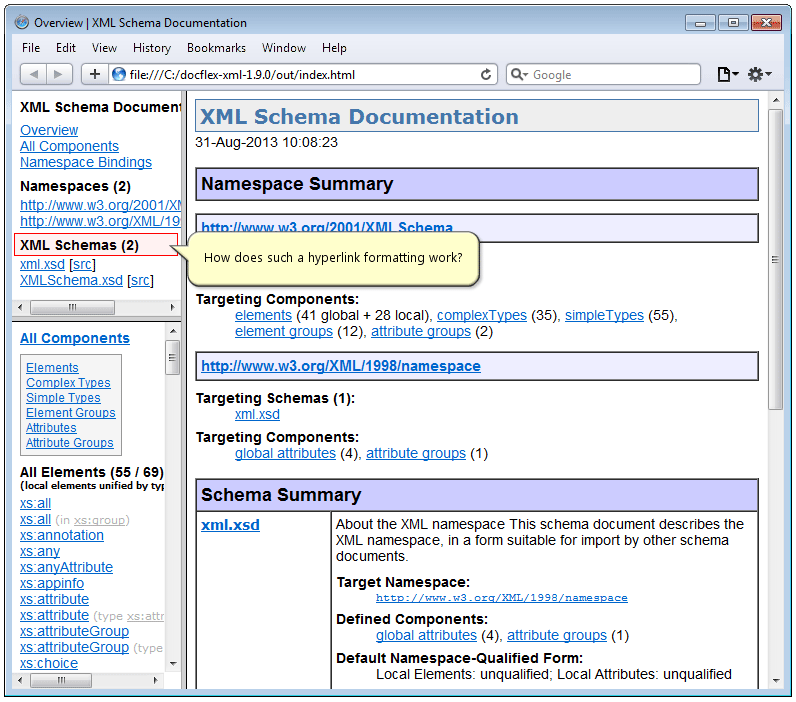Click the xs:anyAttribute element link

66,567
